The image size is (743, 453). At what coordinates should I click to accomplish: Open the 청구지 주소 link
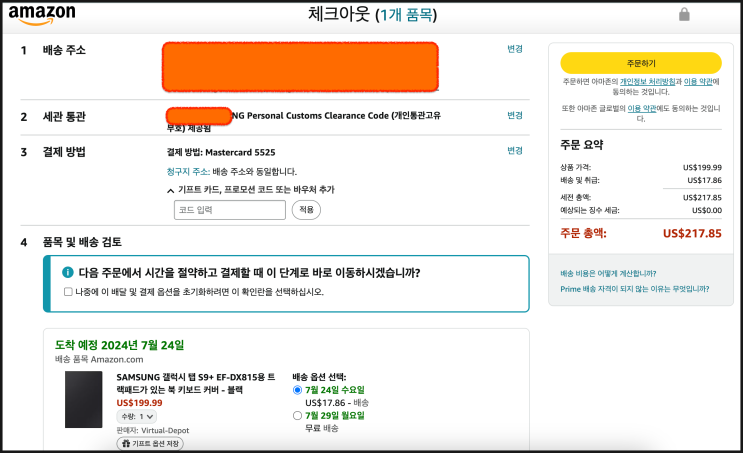188,172
